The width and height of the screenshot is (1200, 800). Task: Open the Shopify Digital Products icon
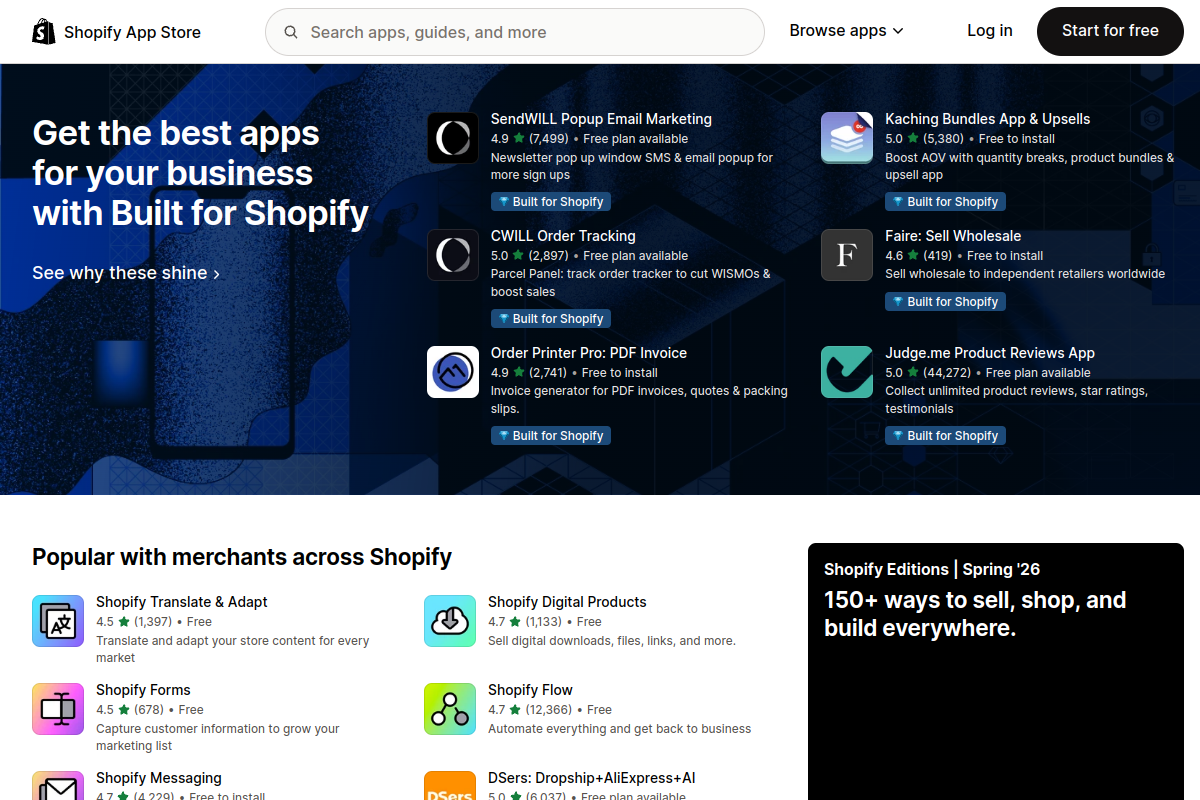[x=450, y=621]
